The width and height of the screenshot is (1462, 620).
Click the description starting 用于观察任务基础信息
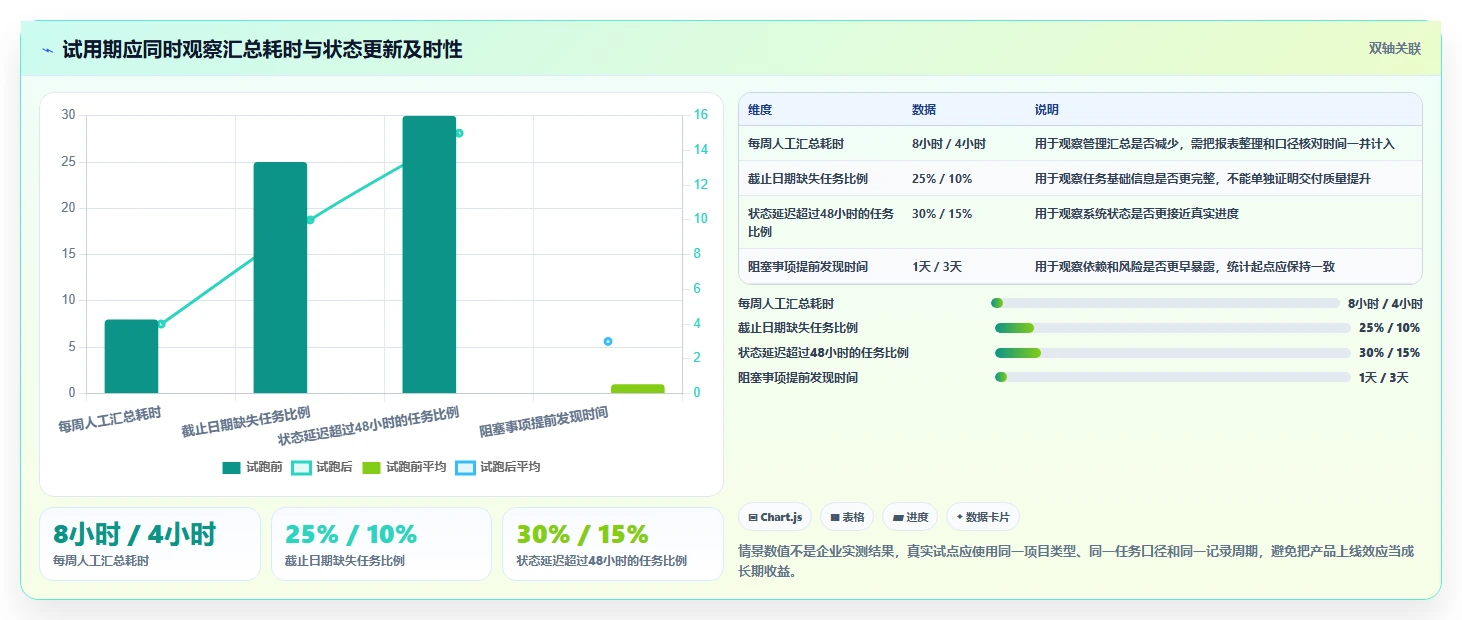[1203, 179]
